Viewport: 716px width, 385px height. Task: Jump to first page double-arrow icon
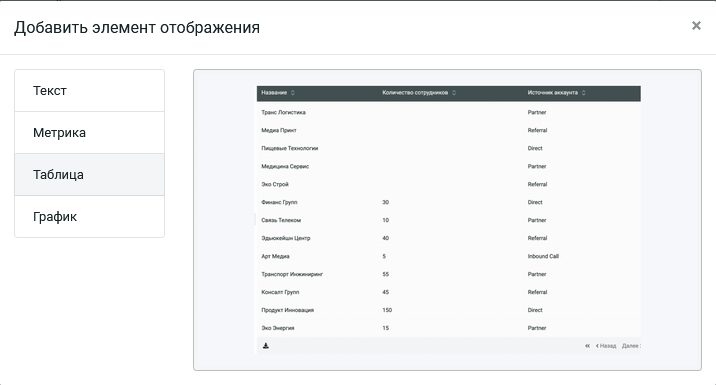(x=587, y=346)
